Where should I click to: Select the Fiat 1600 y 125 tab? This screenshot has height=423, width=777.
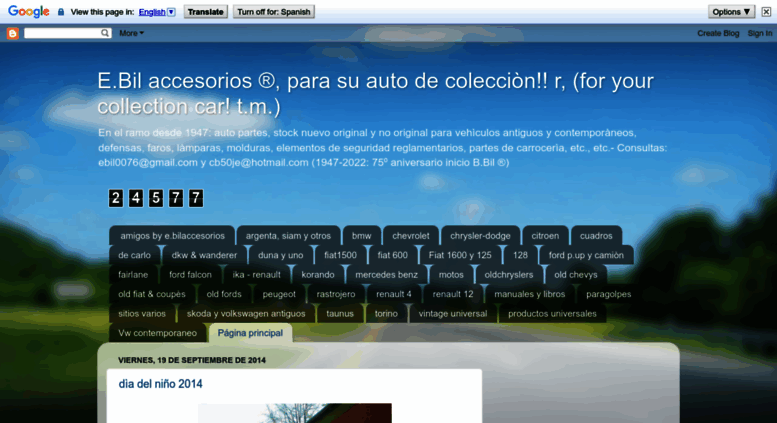(x=460, y=255)
